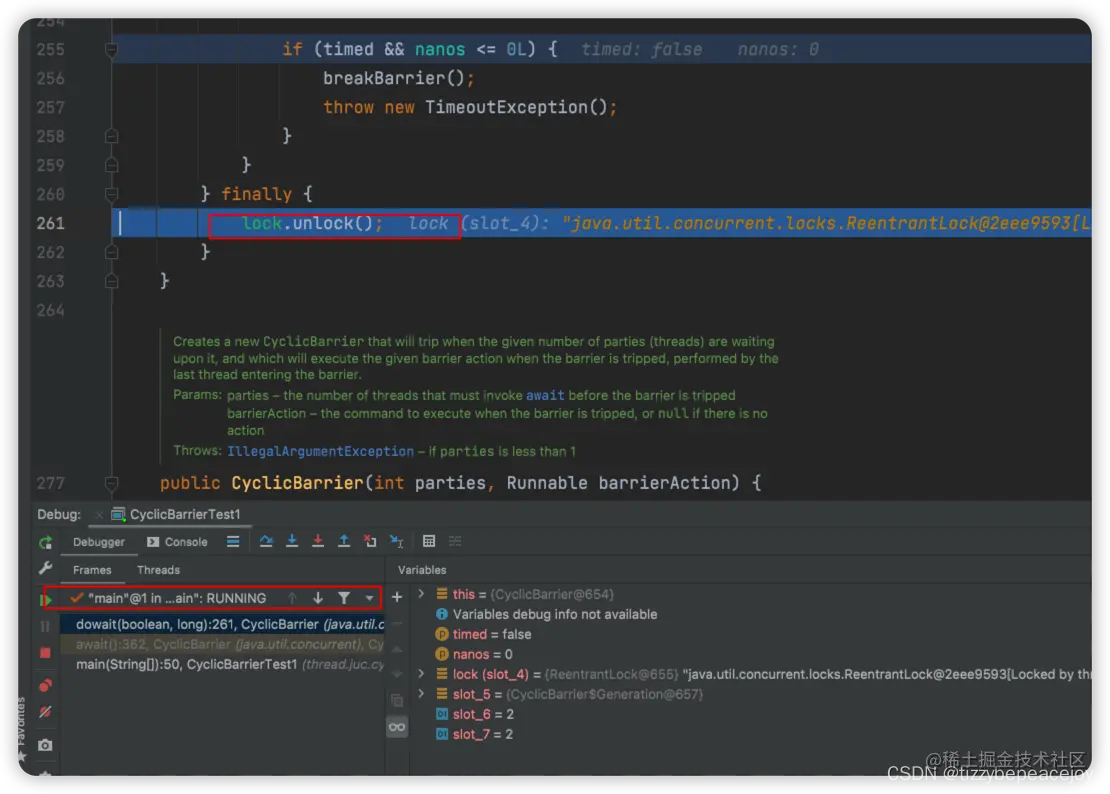Mute breakpoints icon
This screenshot has width=1110, height=794.
pos(46,712)
